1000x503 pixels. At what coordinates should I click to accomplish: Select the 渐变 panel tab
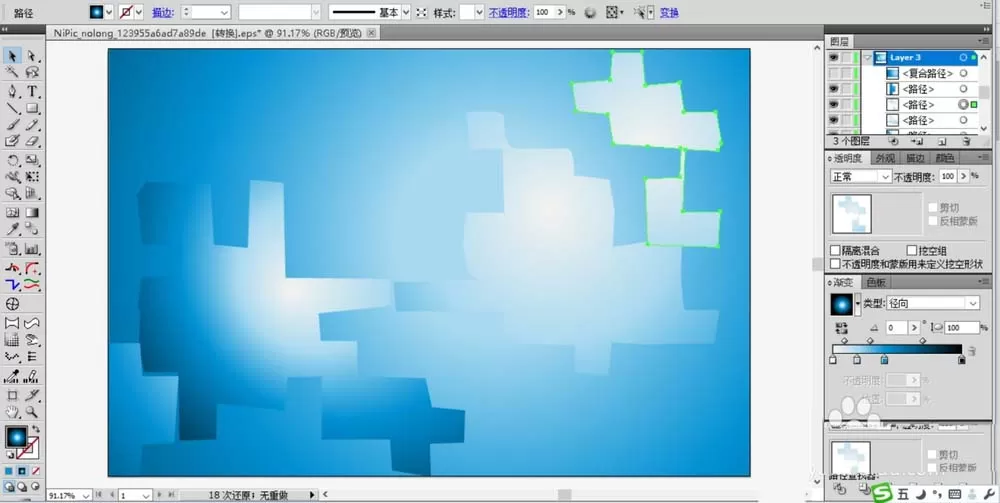(x=844, y=282)
